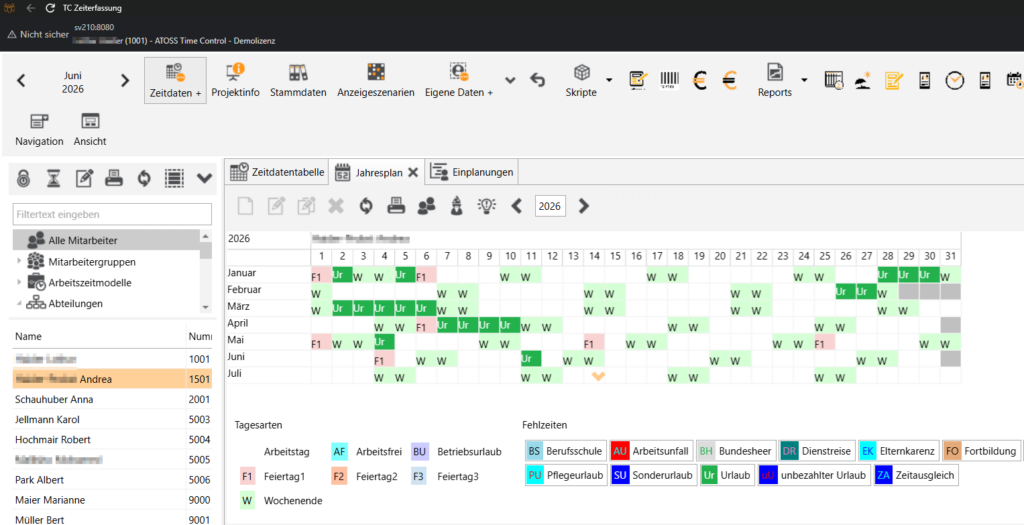Select the BS Berufsschule absence type

(566, 451)
